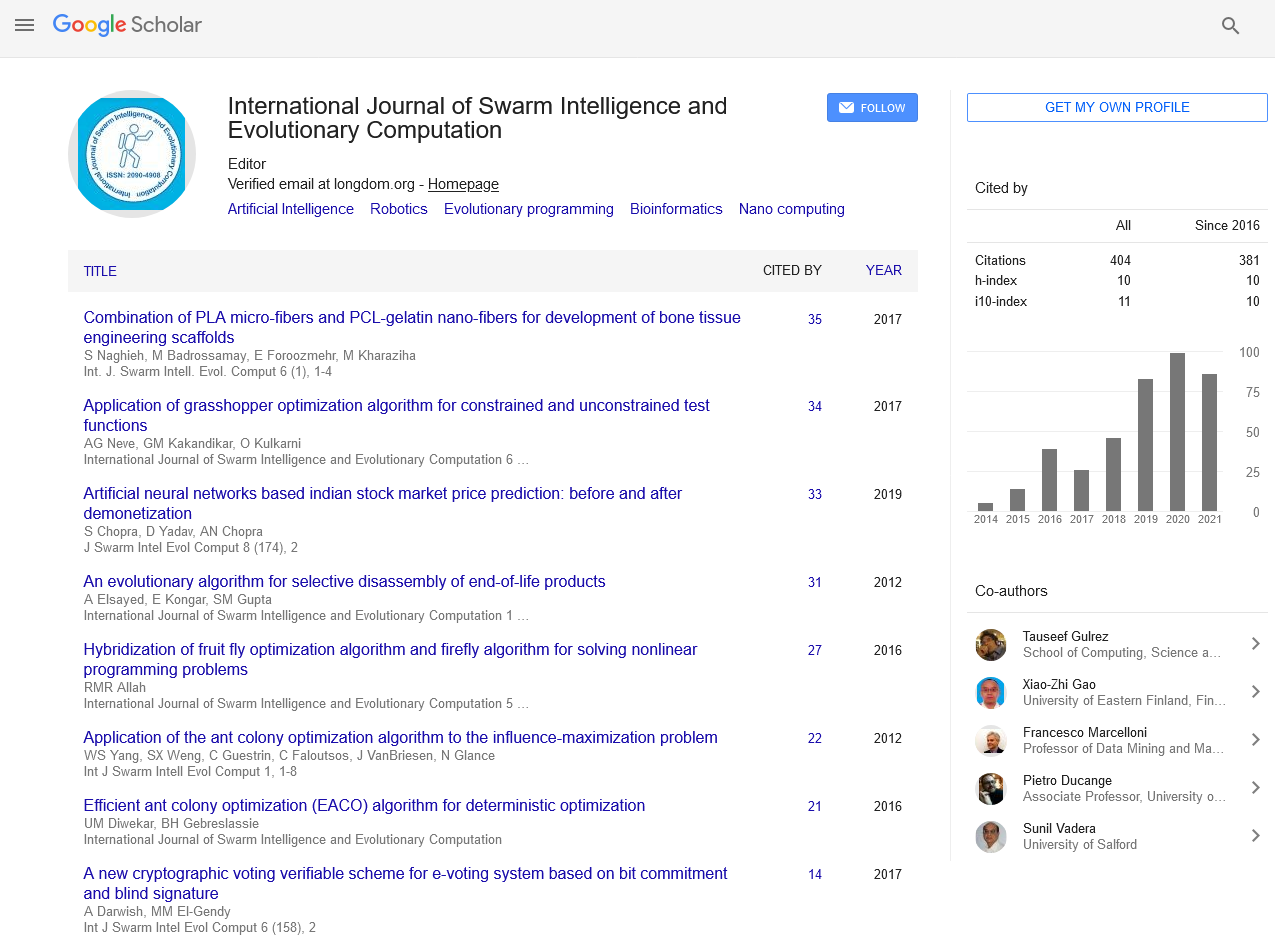Click the 2020 citation bar in chart
Image resolution: width=1275 pixels, height=943 pixels.
click(x=1177, y=432)
